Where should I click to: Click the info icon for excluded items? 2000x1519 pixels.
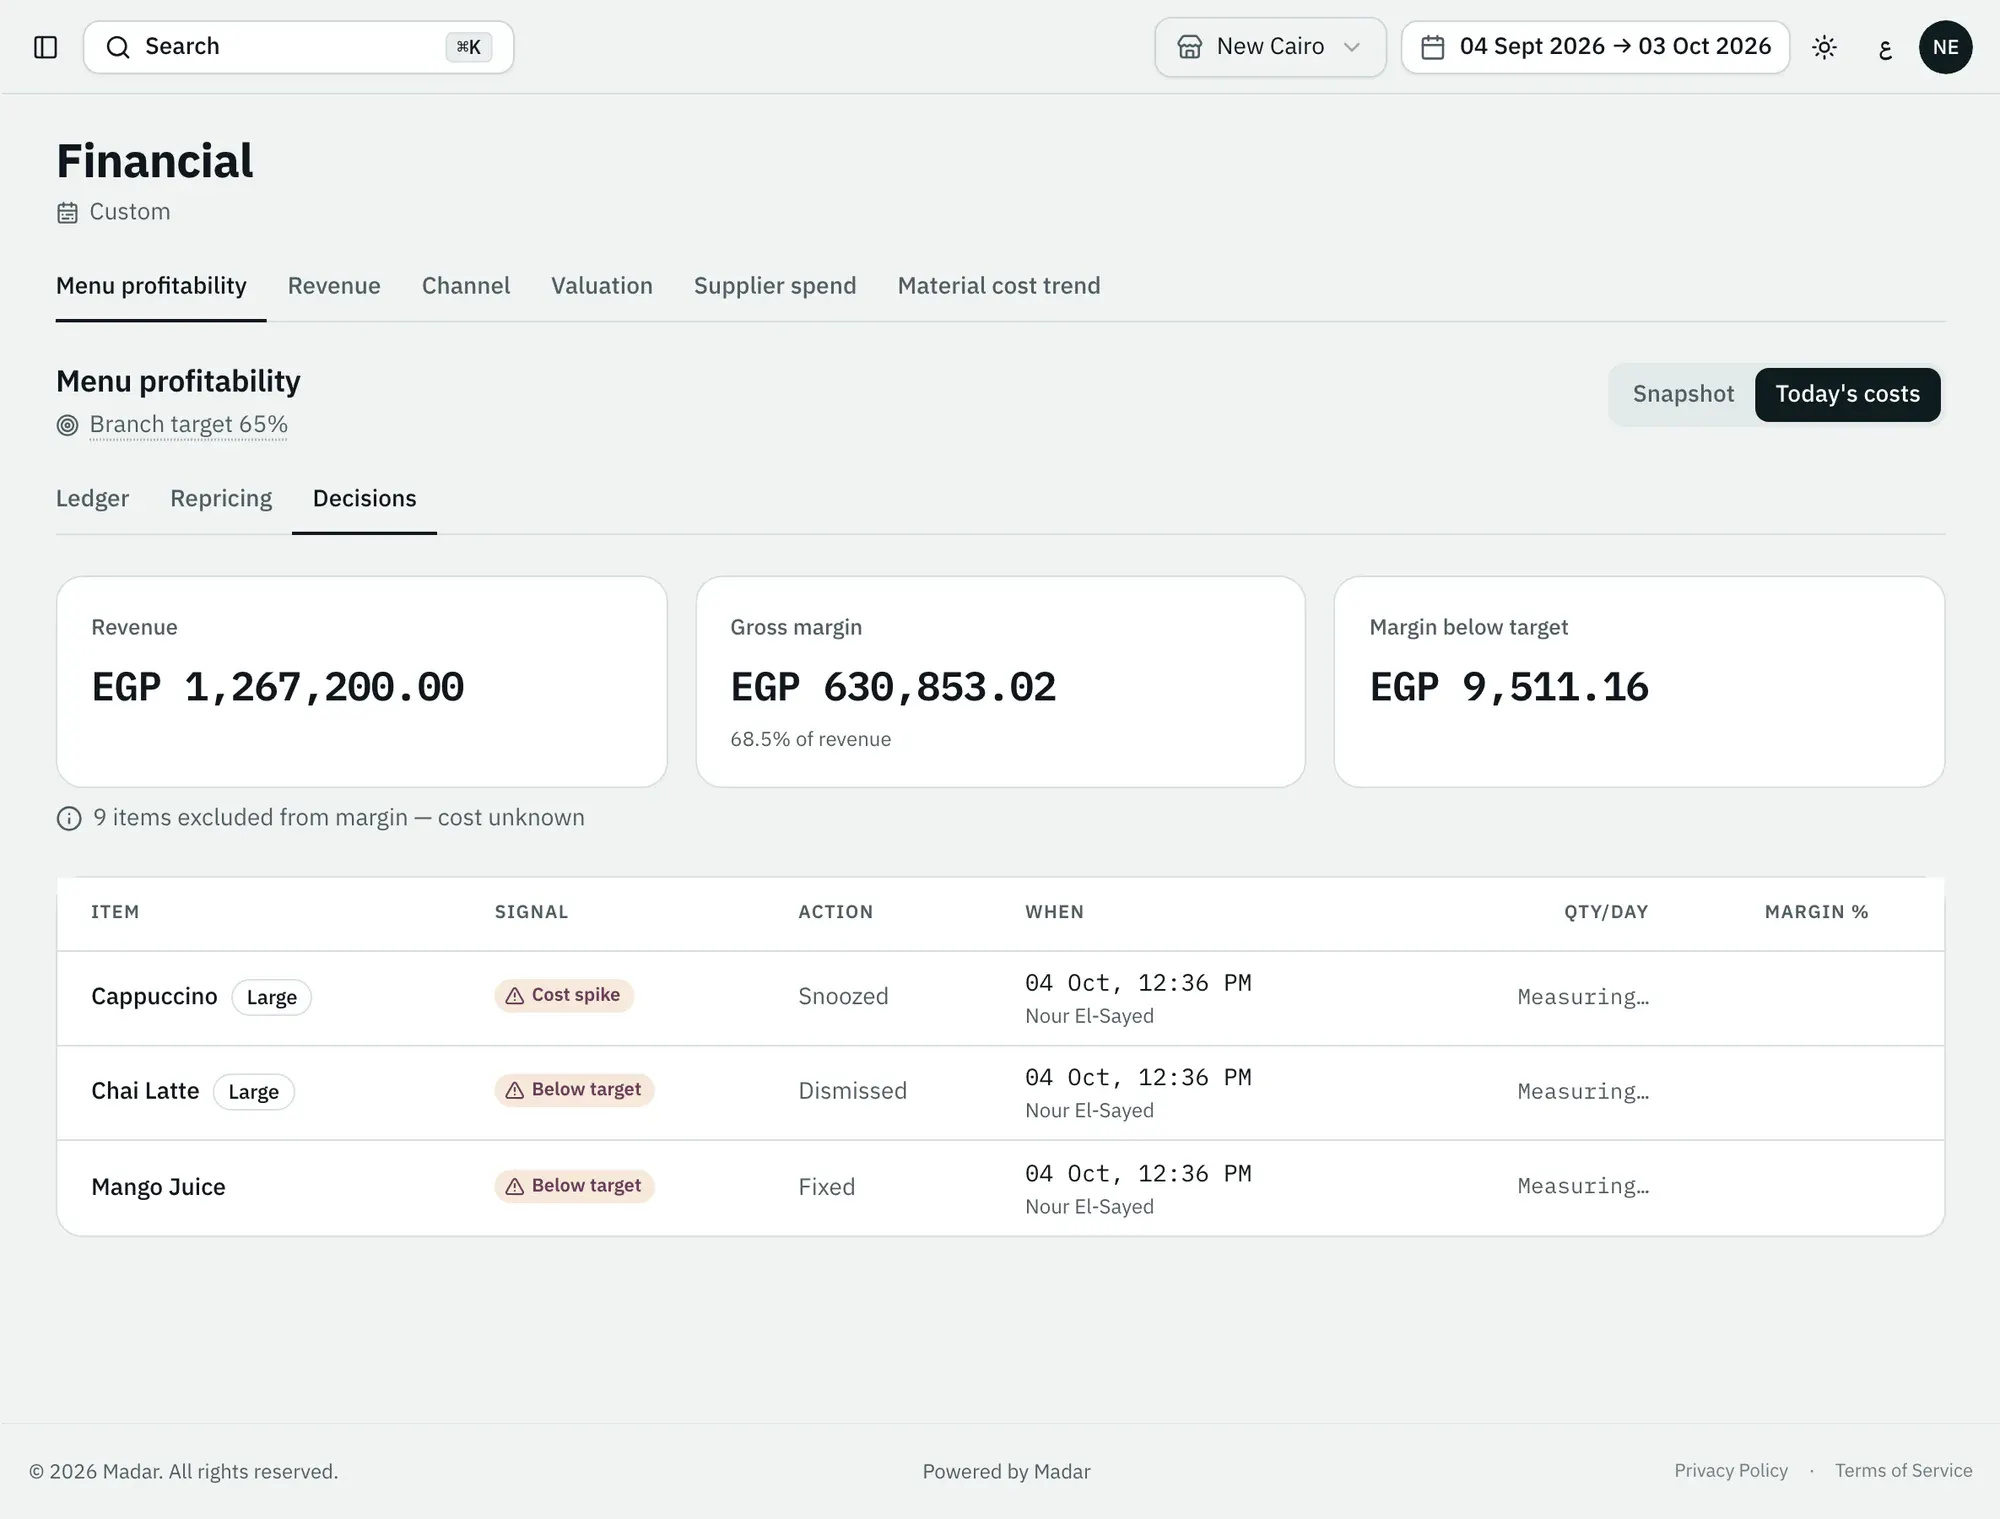(69, 819)
